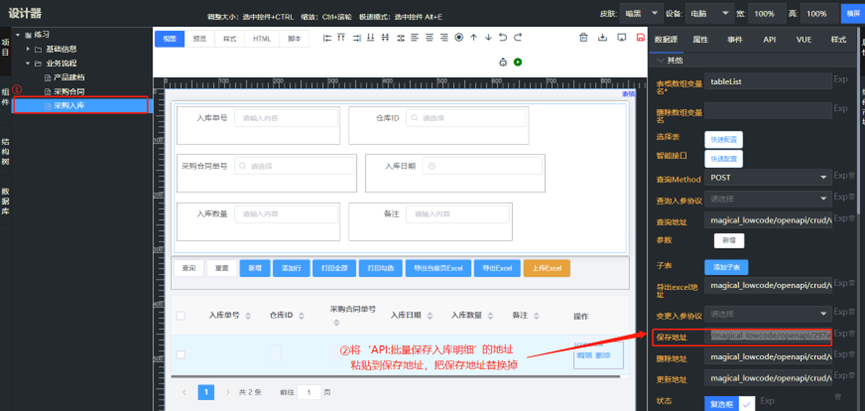Click Exp beside 删除数组变量名
Screen dimensions: 865x411
click(840, 109)
